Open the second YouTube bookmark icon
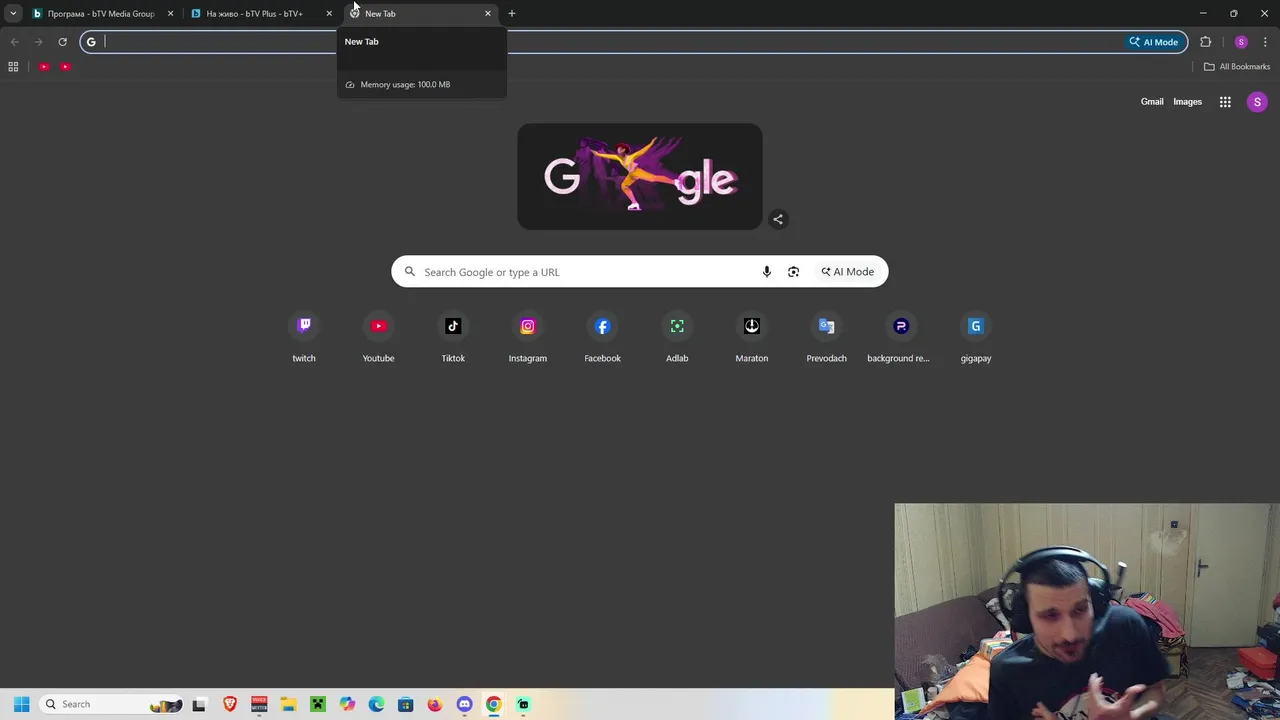 click(65, 67)
